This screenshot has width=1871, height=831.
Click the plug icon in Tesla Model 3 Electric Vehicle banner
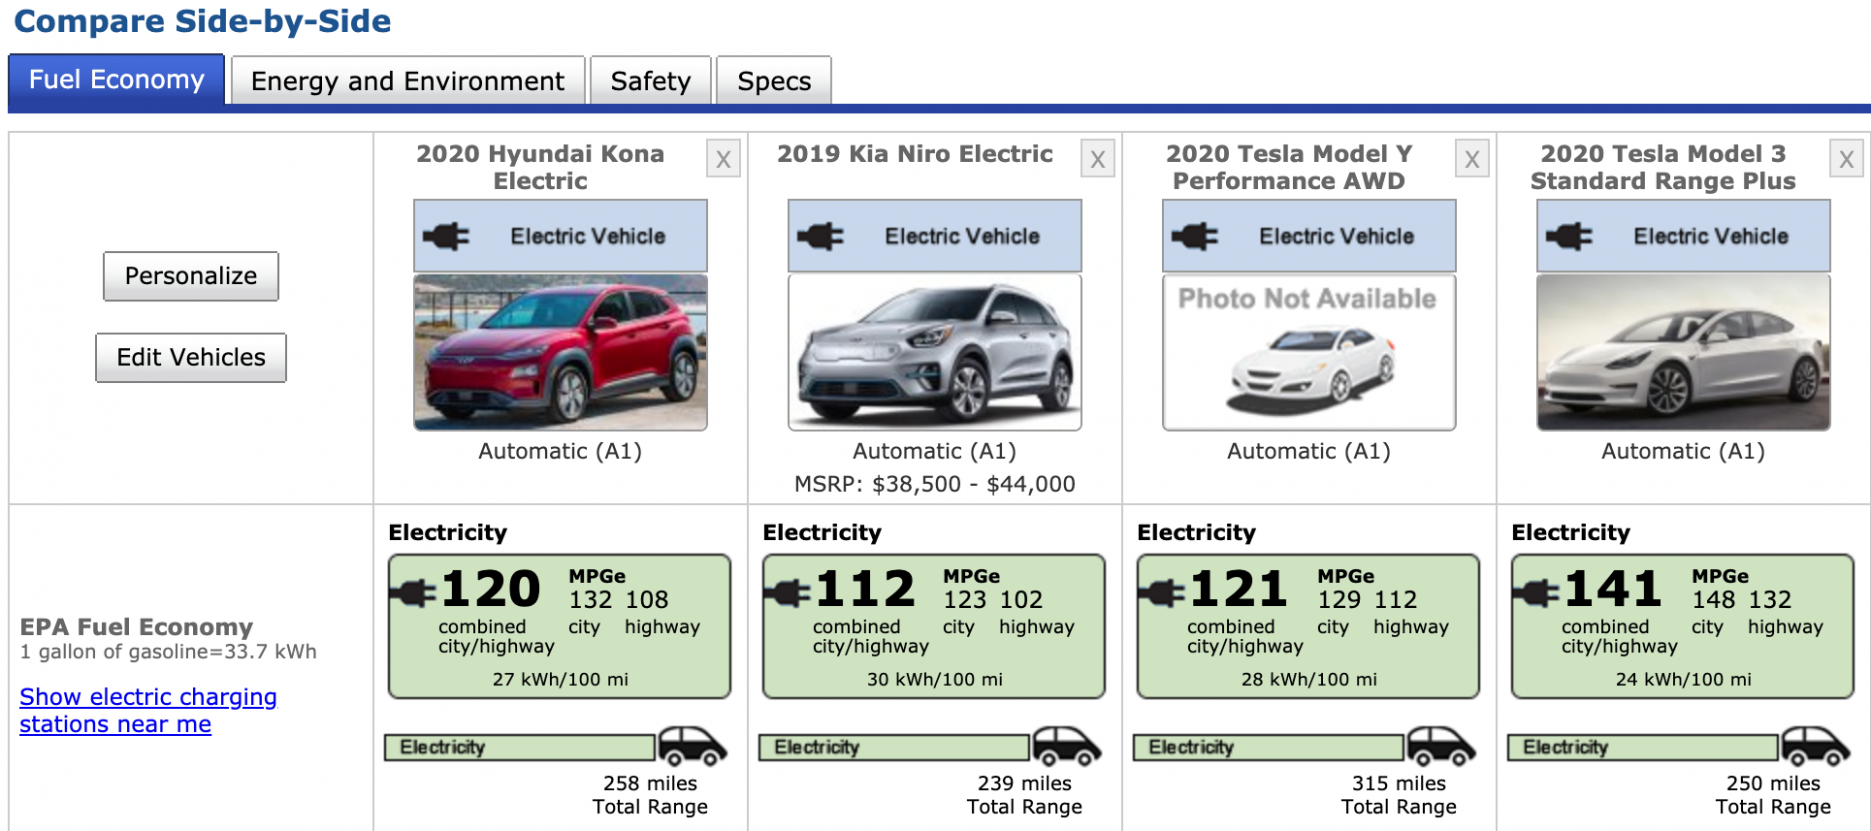coord(1569,237)
